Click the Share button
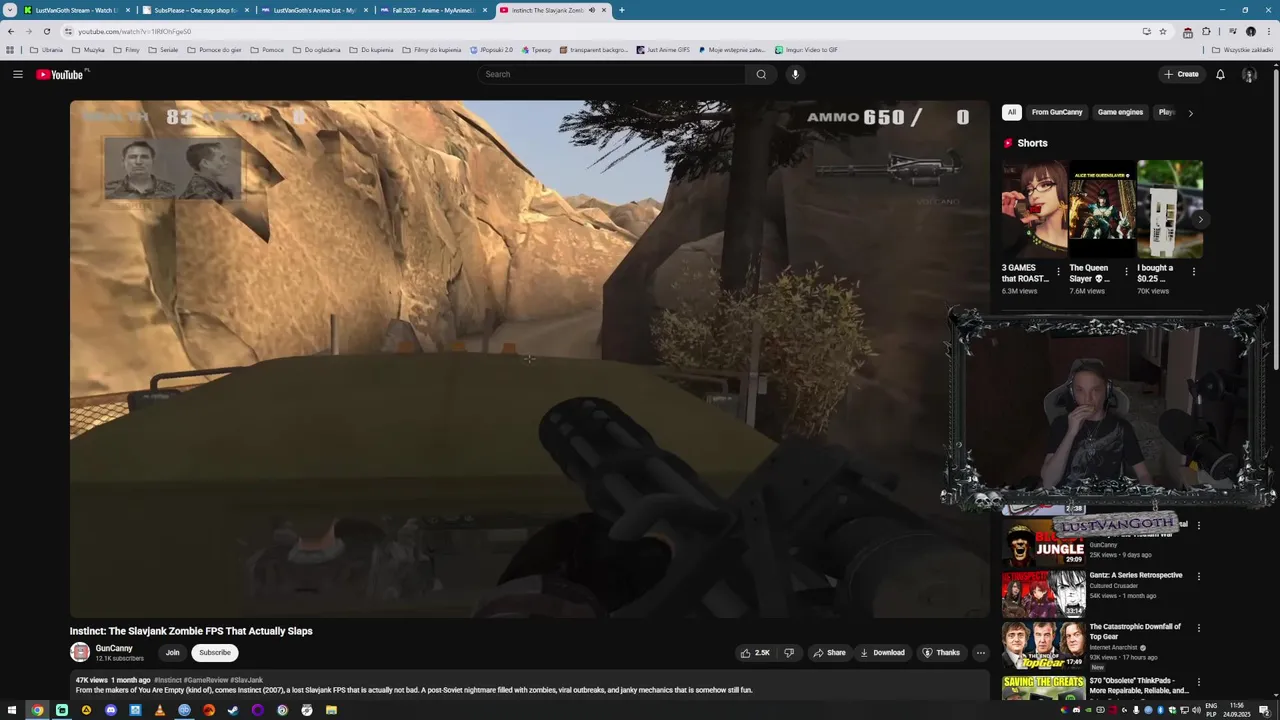1280x720 pixels. point(829,653)
